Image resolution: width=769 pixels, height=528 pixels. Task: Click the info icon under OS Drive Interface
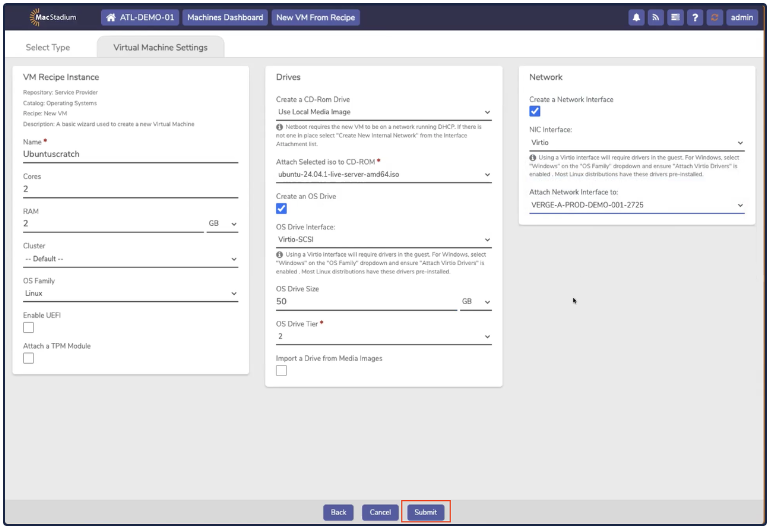(280, 255)
